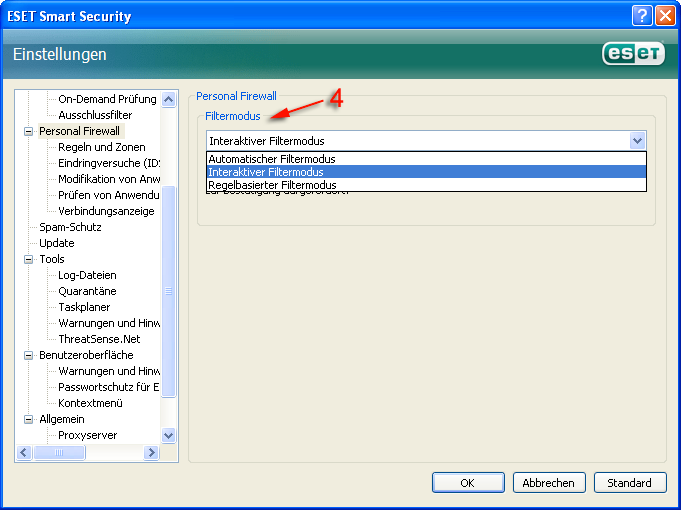Open the Filtermodus dropdown arrow
681x510 pixels.
[x=637, y=141]
